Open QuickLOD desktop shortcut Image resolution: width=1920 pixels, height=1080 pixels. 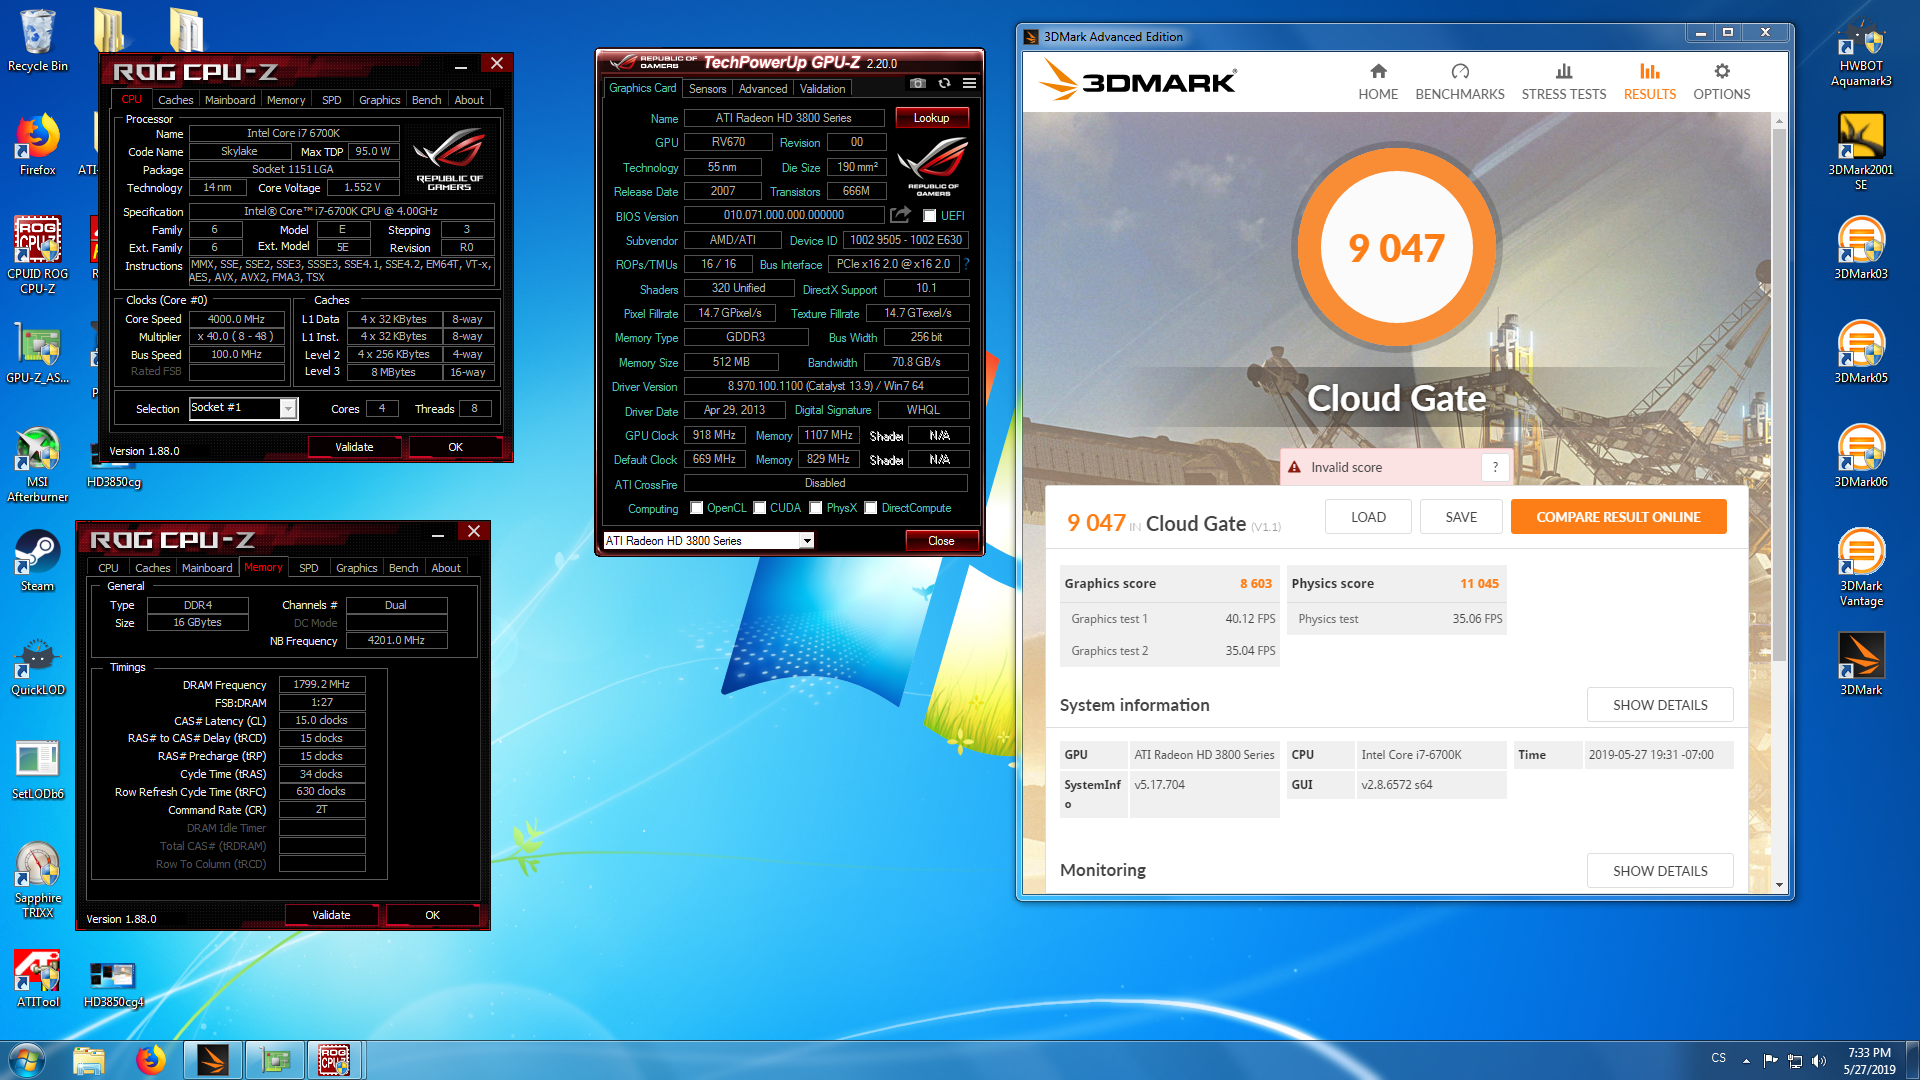pyautogui.click(x=38, y=666)
